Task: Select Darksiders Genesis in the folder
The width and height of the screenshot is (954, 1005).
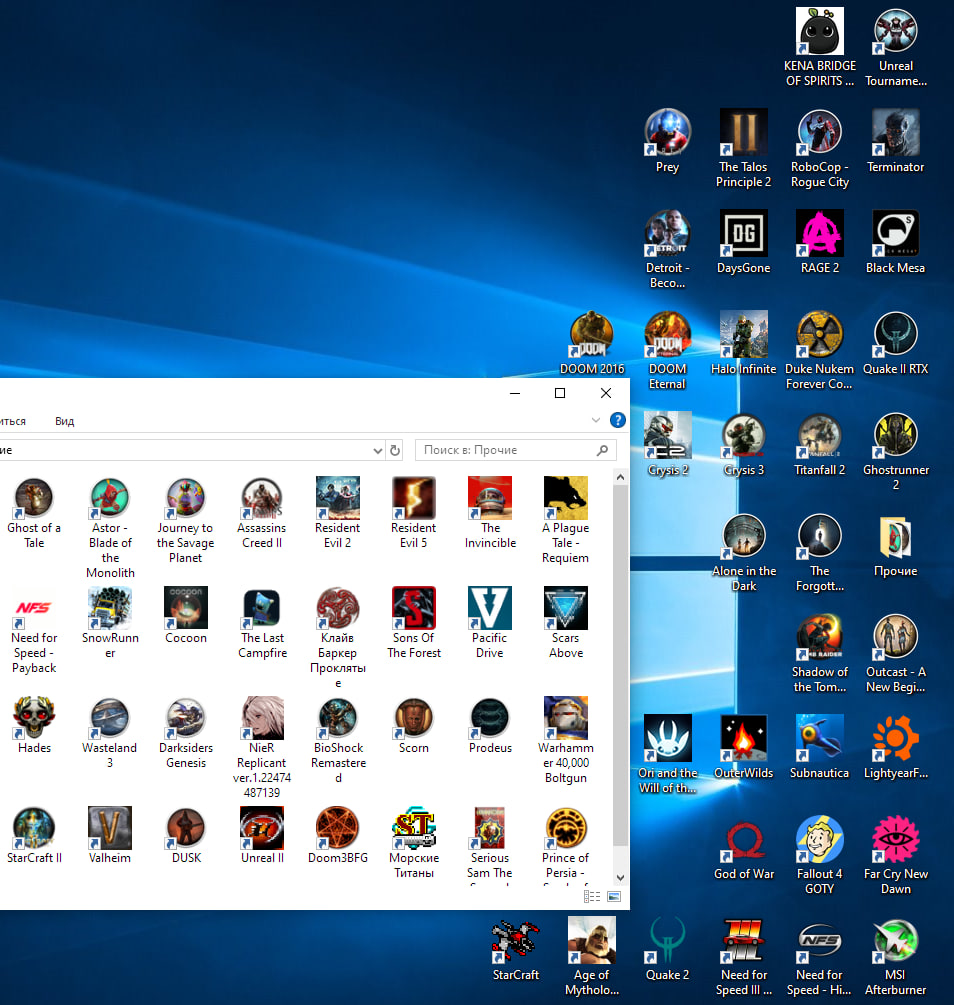Action: [186, 718]
